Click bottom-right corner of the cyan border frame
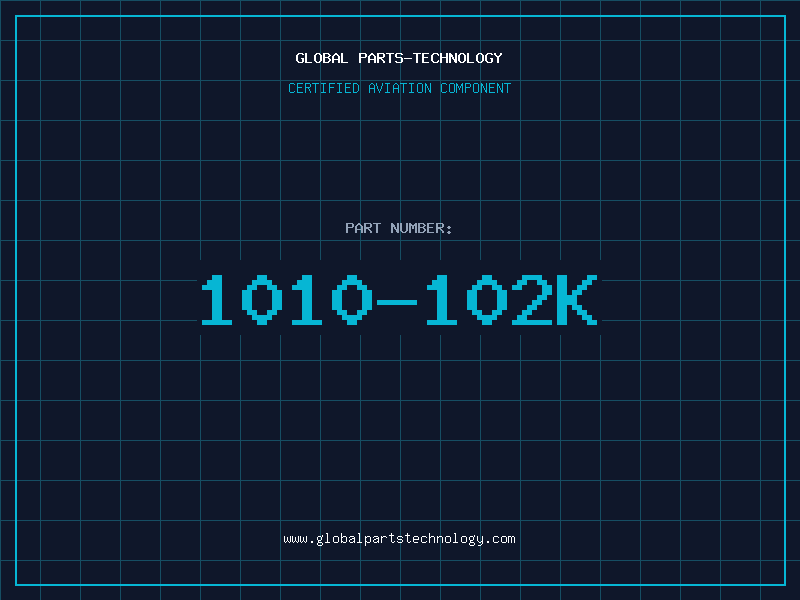The image size is (800, 600). click(785, 585)
